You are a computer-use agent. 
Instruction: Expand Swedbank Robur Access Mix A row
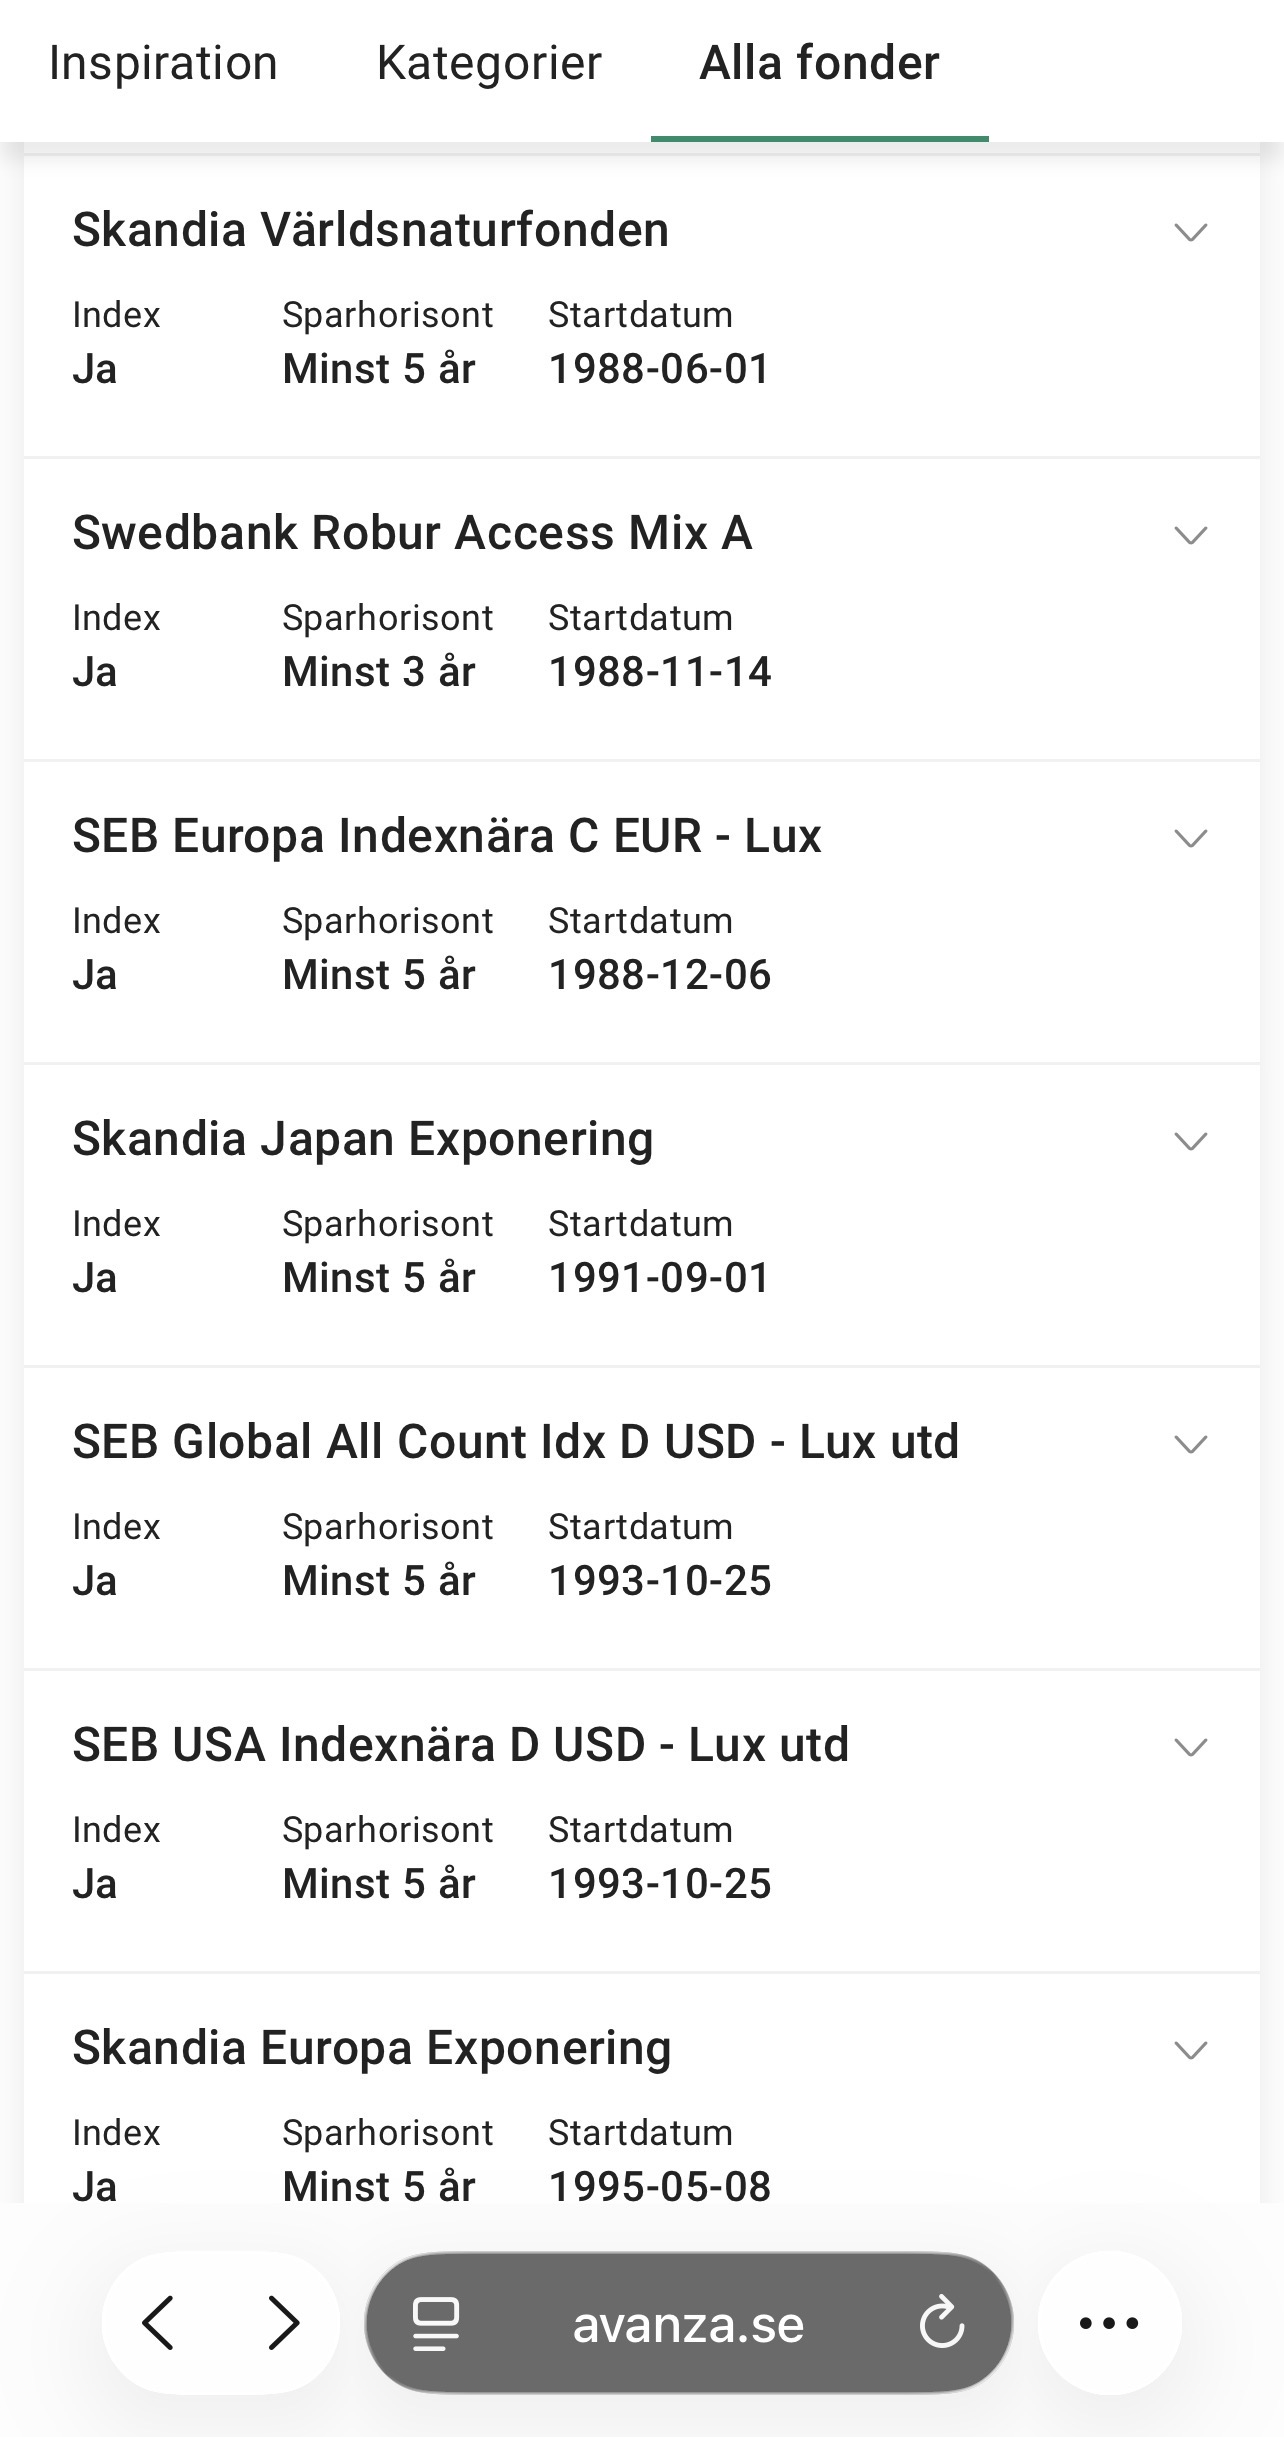coord(1190,535)
